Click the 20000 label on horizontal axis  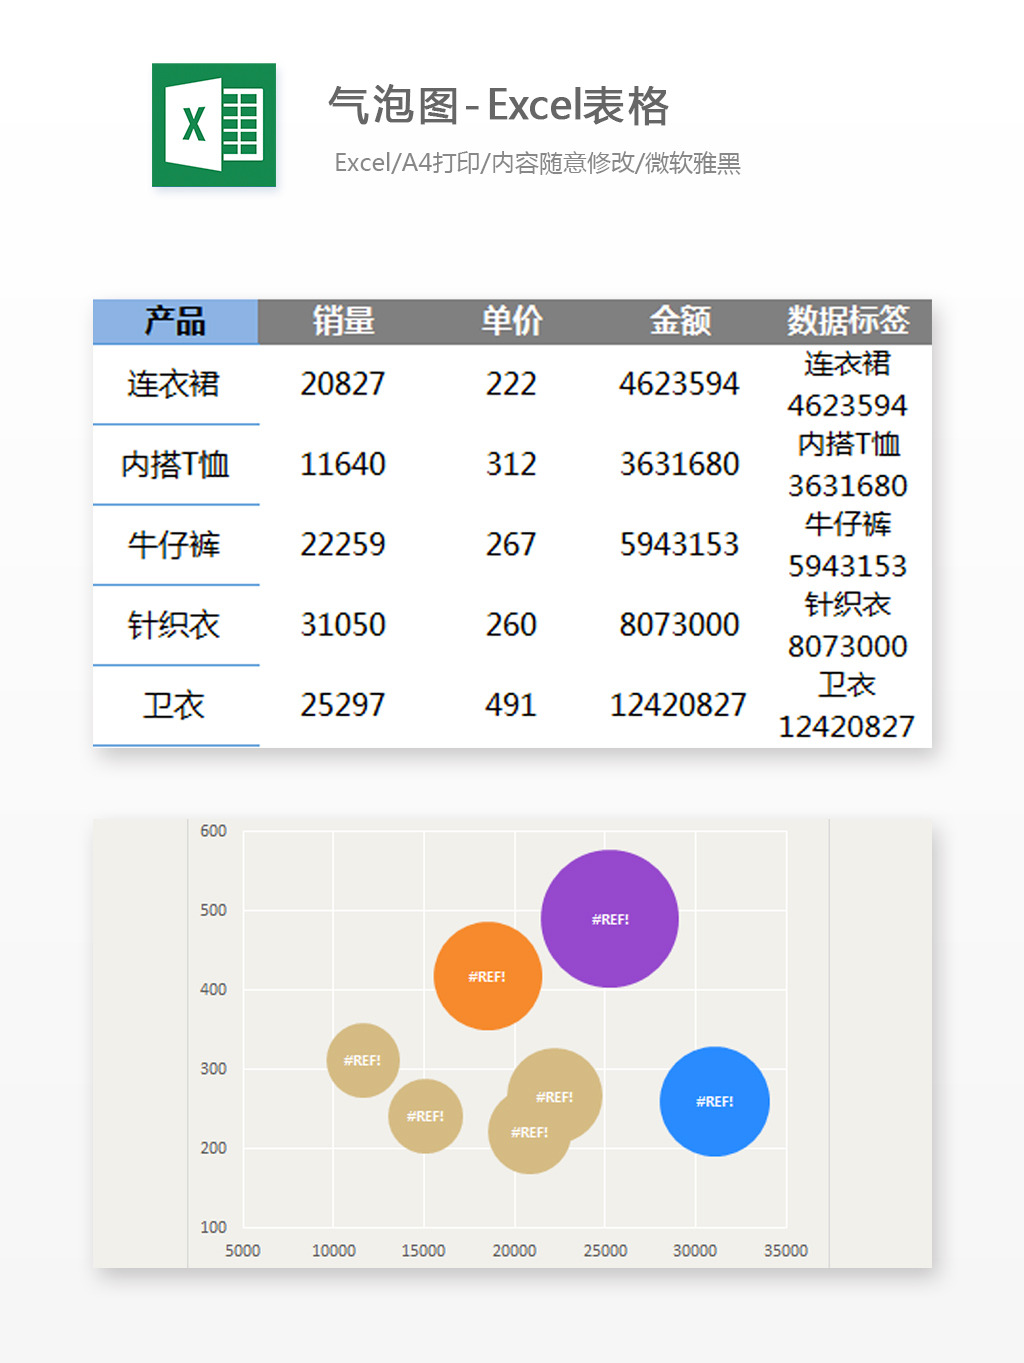pos(514,1251)
